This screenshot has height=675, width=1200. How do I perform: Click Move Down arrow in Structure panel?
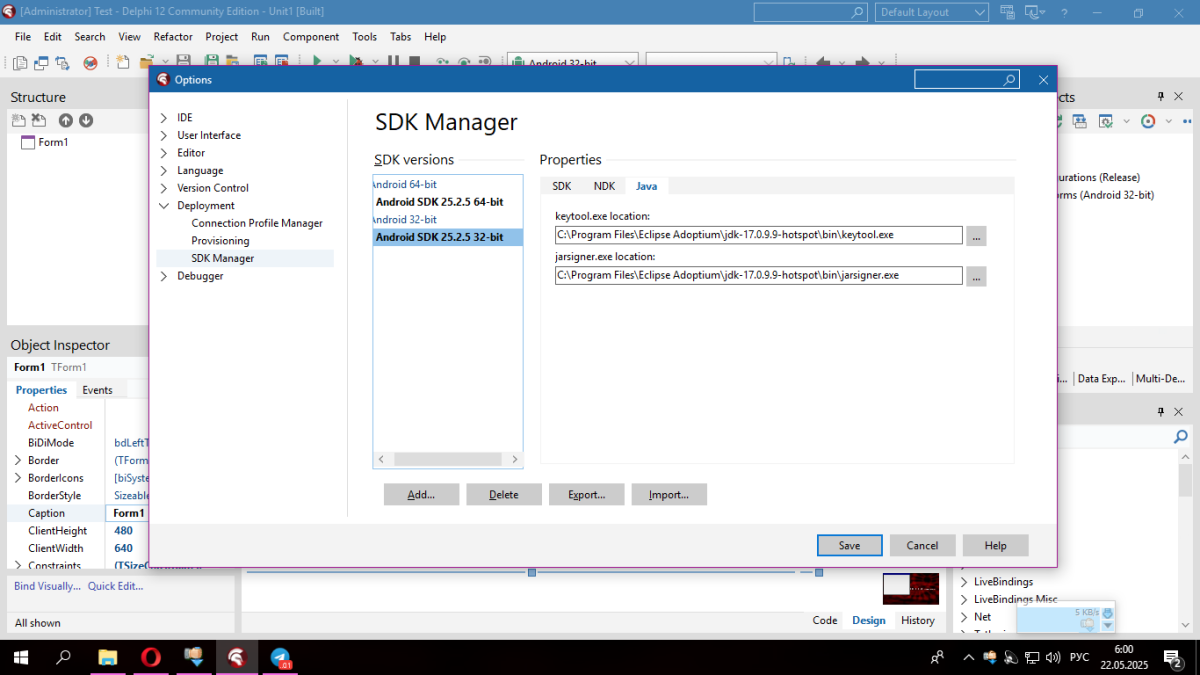pyautogui.click(x=86, y=120)
